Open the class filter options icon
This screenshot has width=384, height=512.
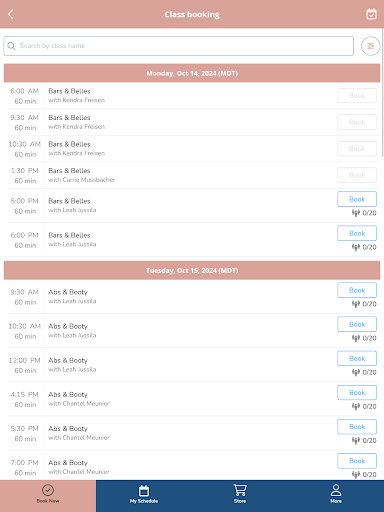370,46
